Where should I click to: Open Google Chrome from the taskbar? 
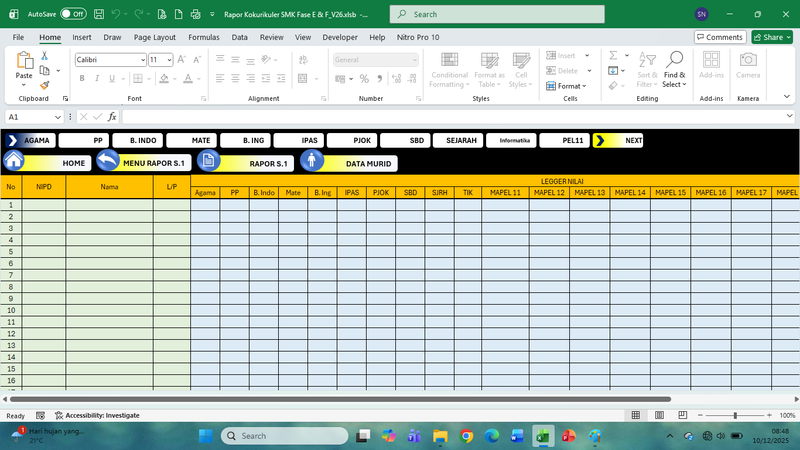(466, 436)
